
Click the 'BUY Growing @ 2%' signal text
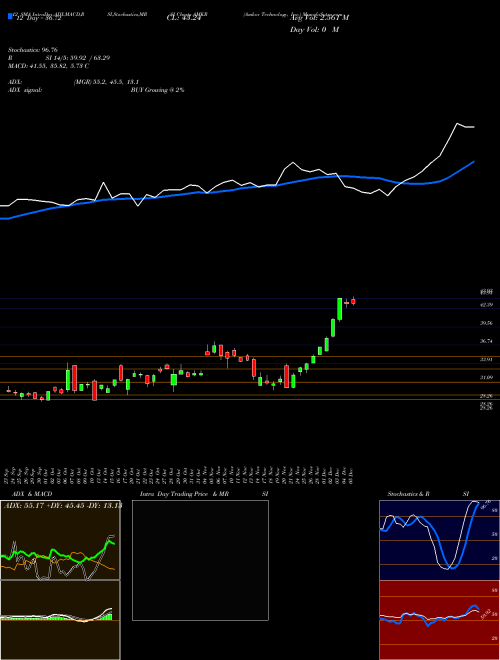[x=157, y=90]
